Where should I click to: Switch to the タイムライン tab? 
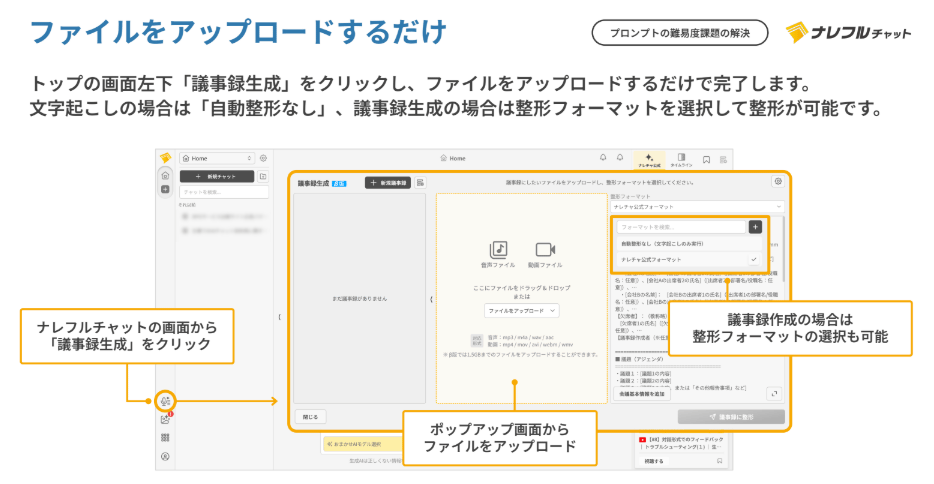680,158
